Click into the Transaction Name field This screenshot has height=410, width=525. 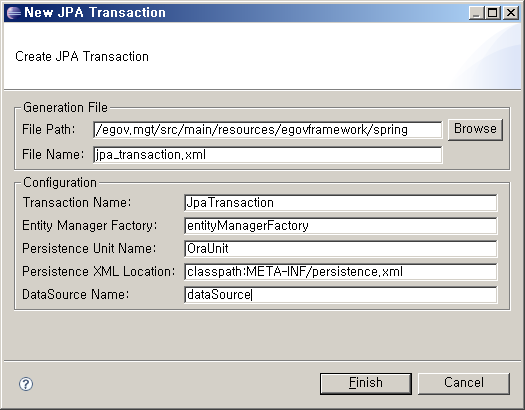341,203
